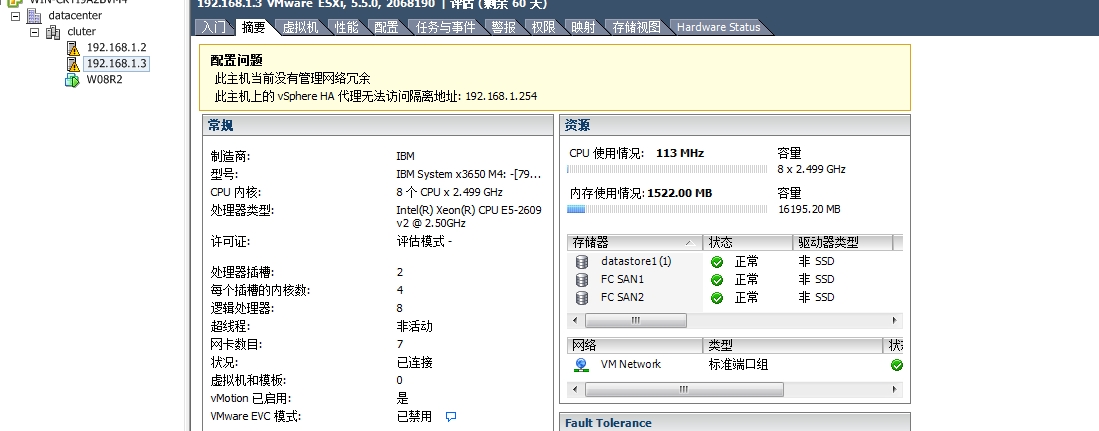Click the 16195.20 MB capacity value
The width and height of the screenshot is (1099, 431).
click(809, 209)
